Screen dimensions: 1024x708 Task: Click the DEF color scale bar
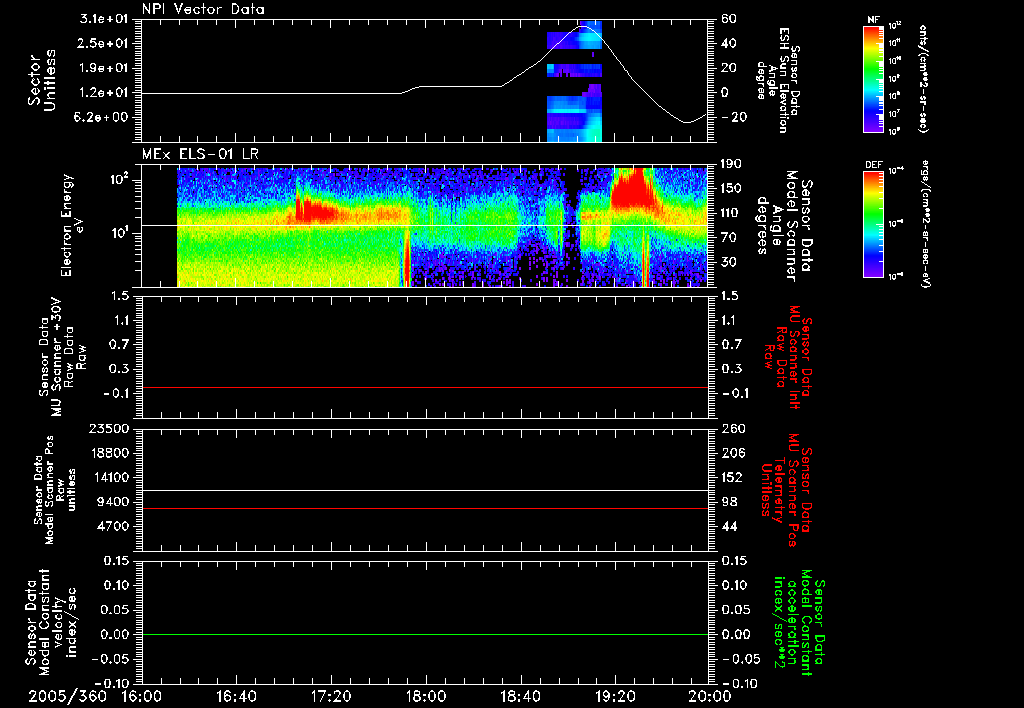(x=873, y=225)
